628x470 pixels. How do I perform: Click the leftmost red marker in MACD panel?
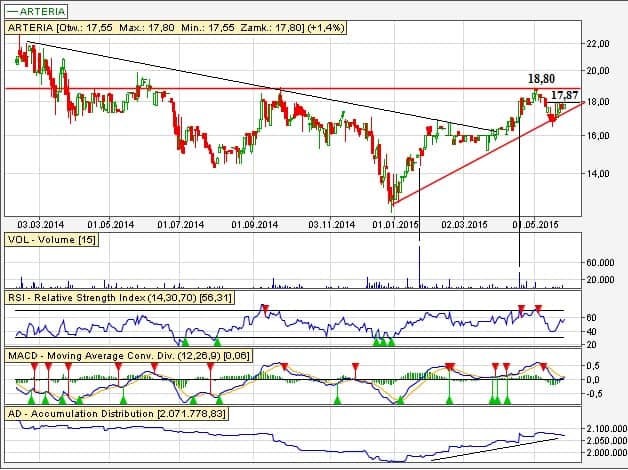point(32,367)
